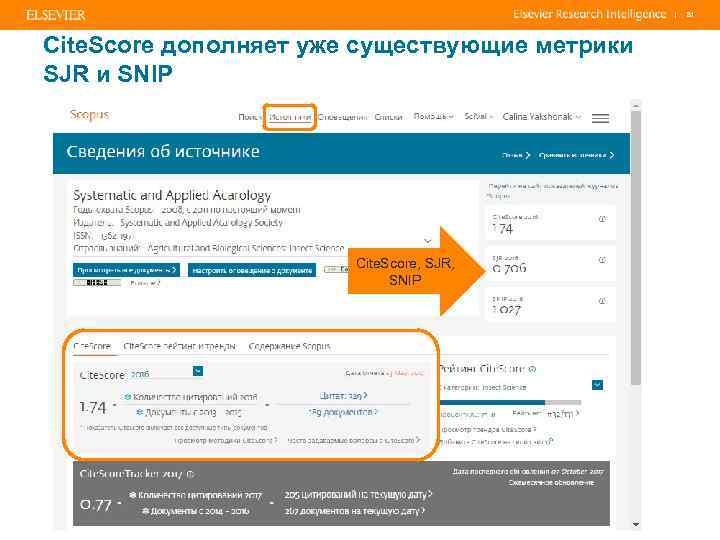Click info icon beside SJR 0.706 card
Screen dimensions: 720x540
(602, 260)
